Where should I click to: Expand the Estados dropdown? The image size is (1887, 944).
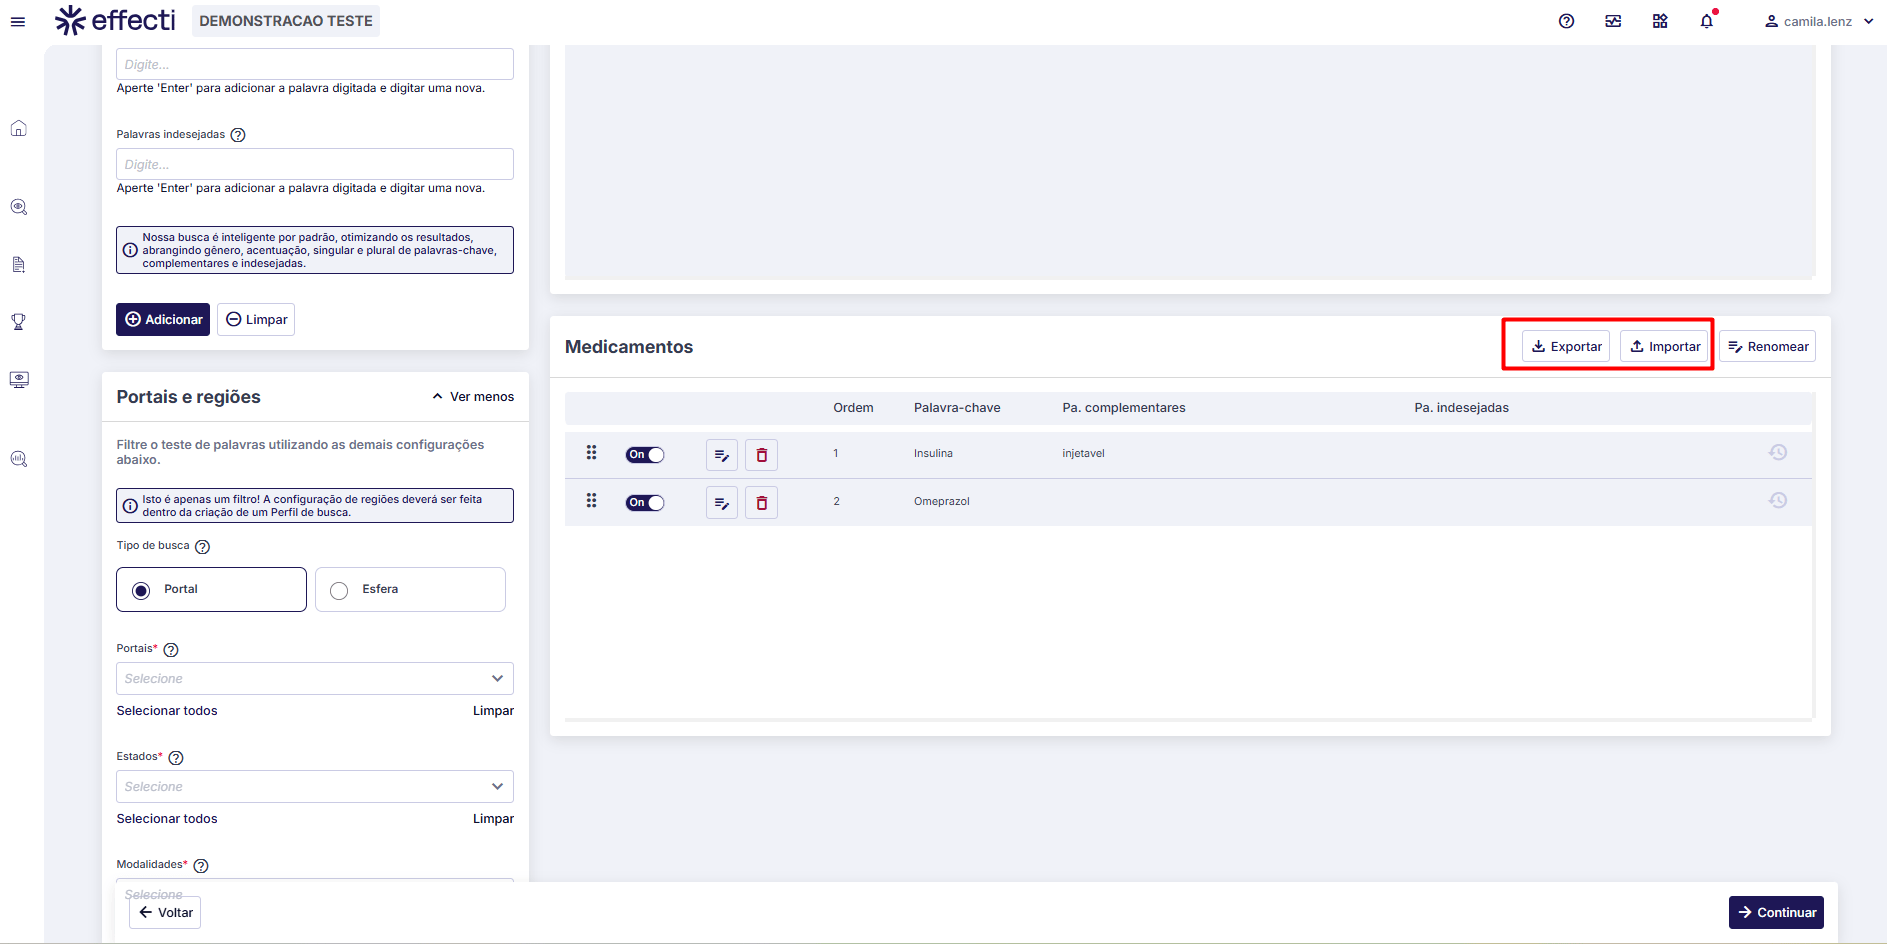tap(315, 787)
